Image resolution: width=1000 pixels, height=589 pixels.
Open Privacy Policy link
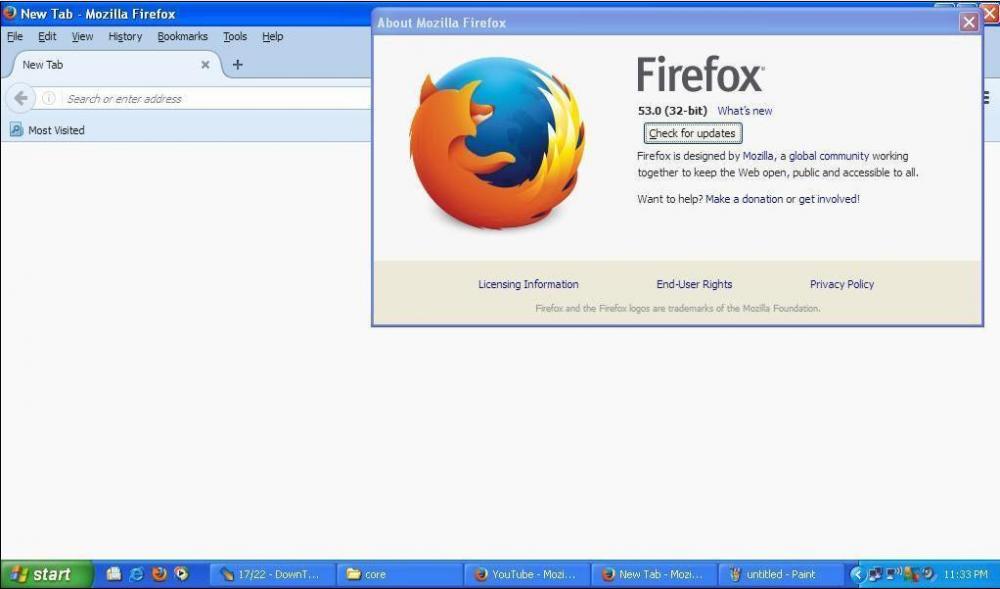click(841, 284)
